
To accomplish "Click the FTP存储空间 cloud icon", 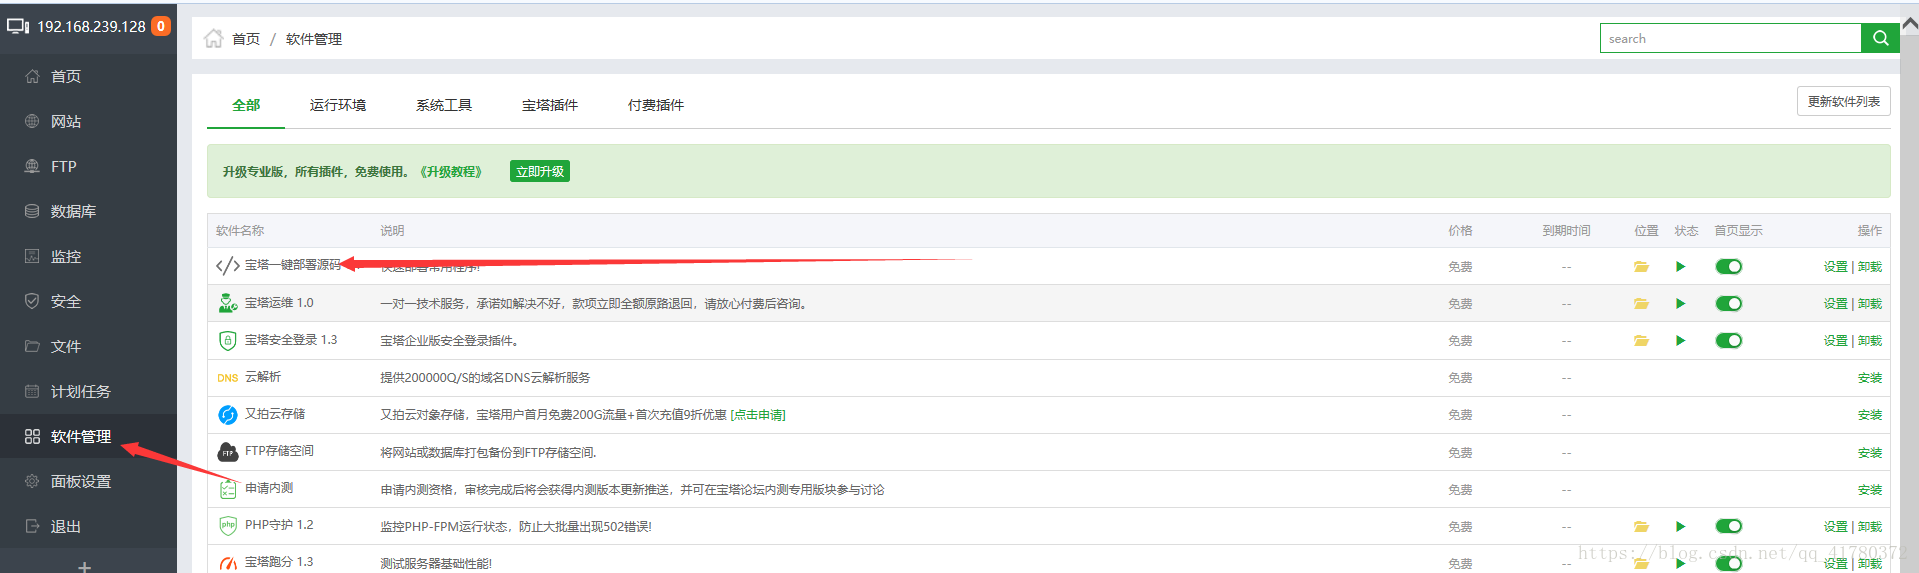I will [x=228, y=452].
